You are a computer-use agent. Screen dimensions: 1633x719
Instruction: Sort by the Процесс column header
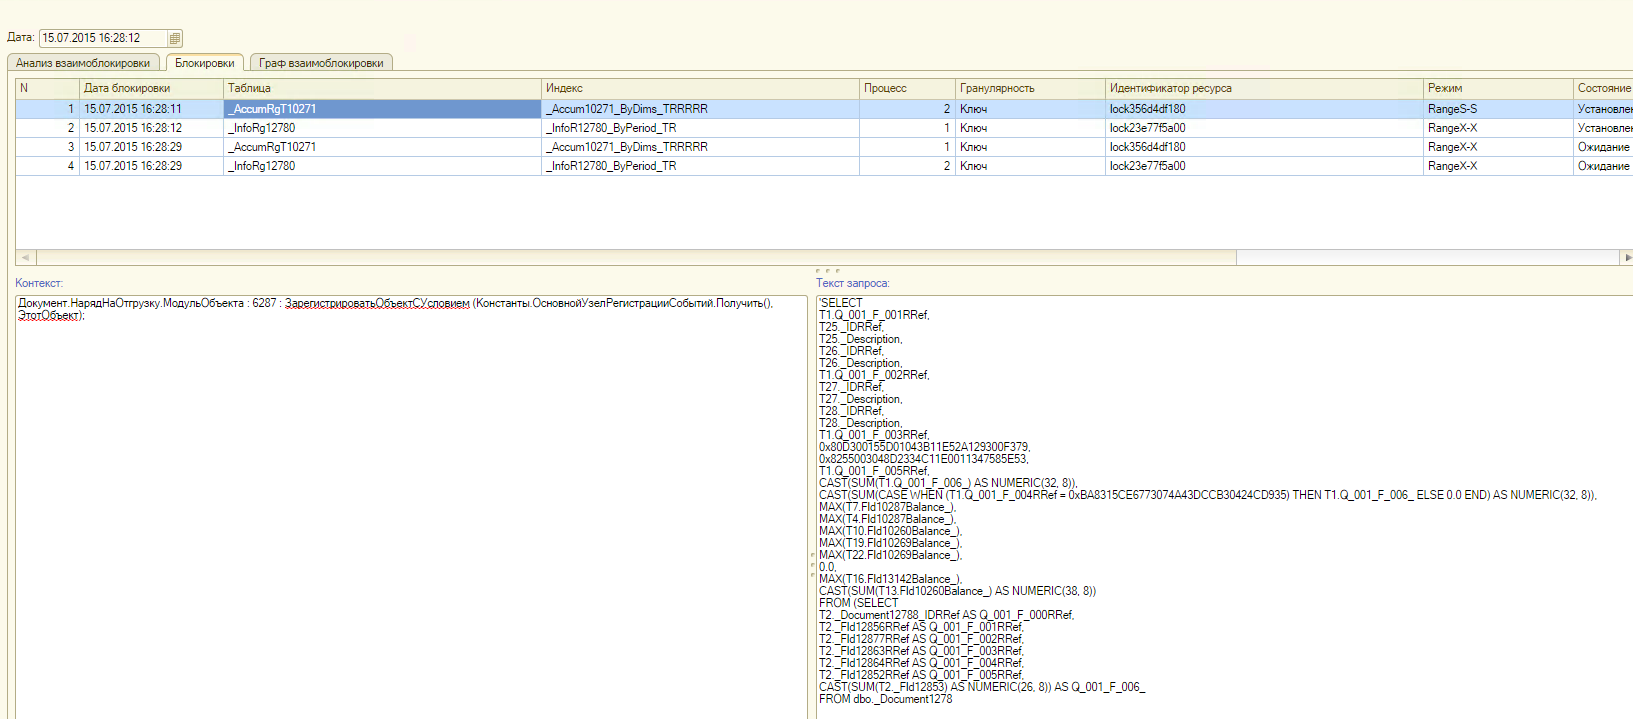pos(907,88)
